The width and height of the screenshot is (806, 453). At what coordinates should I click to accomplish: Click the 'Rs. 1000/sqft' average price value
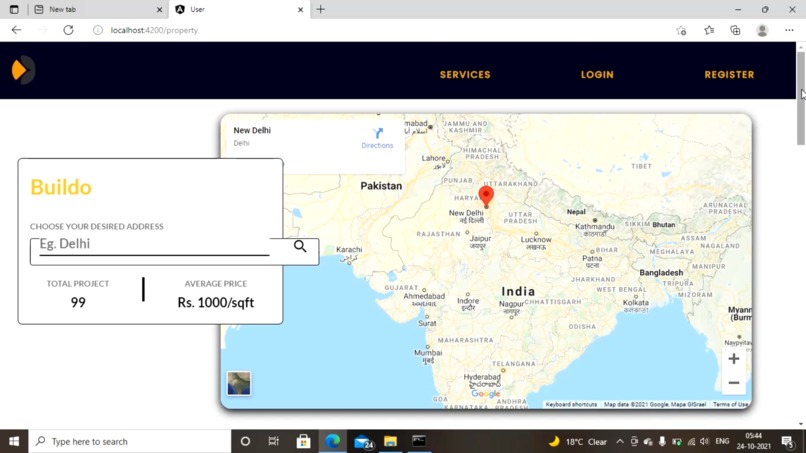[x=215, y=302]
